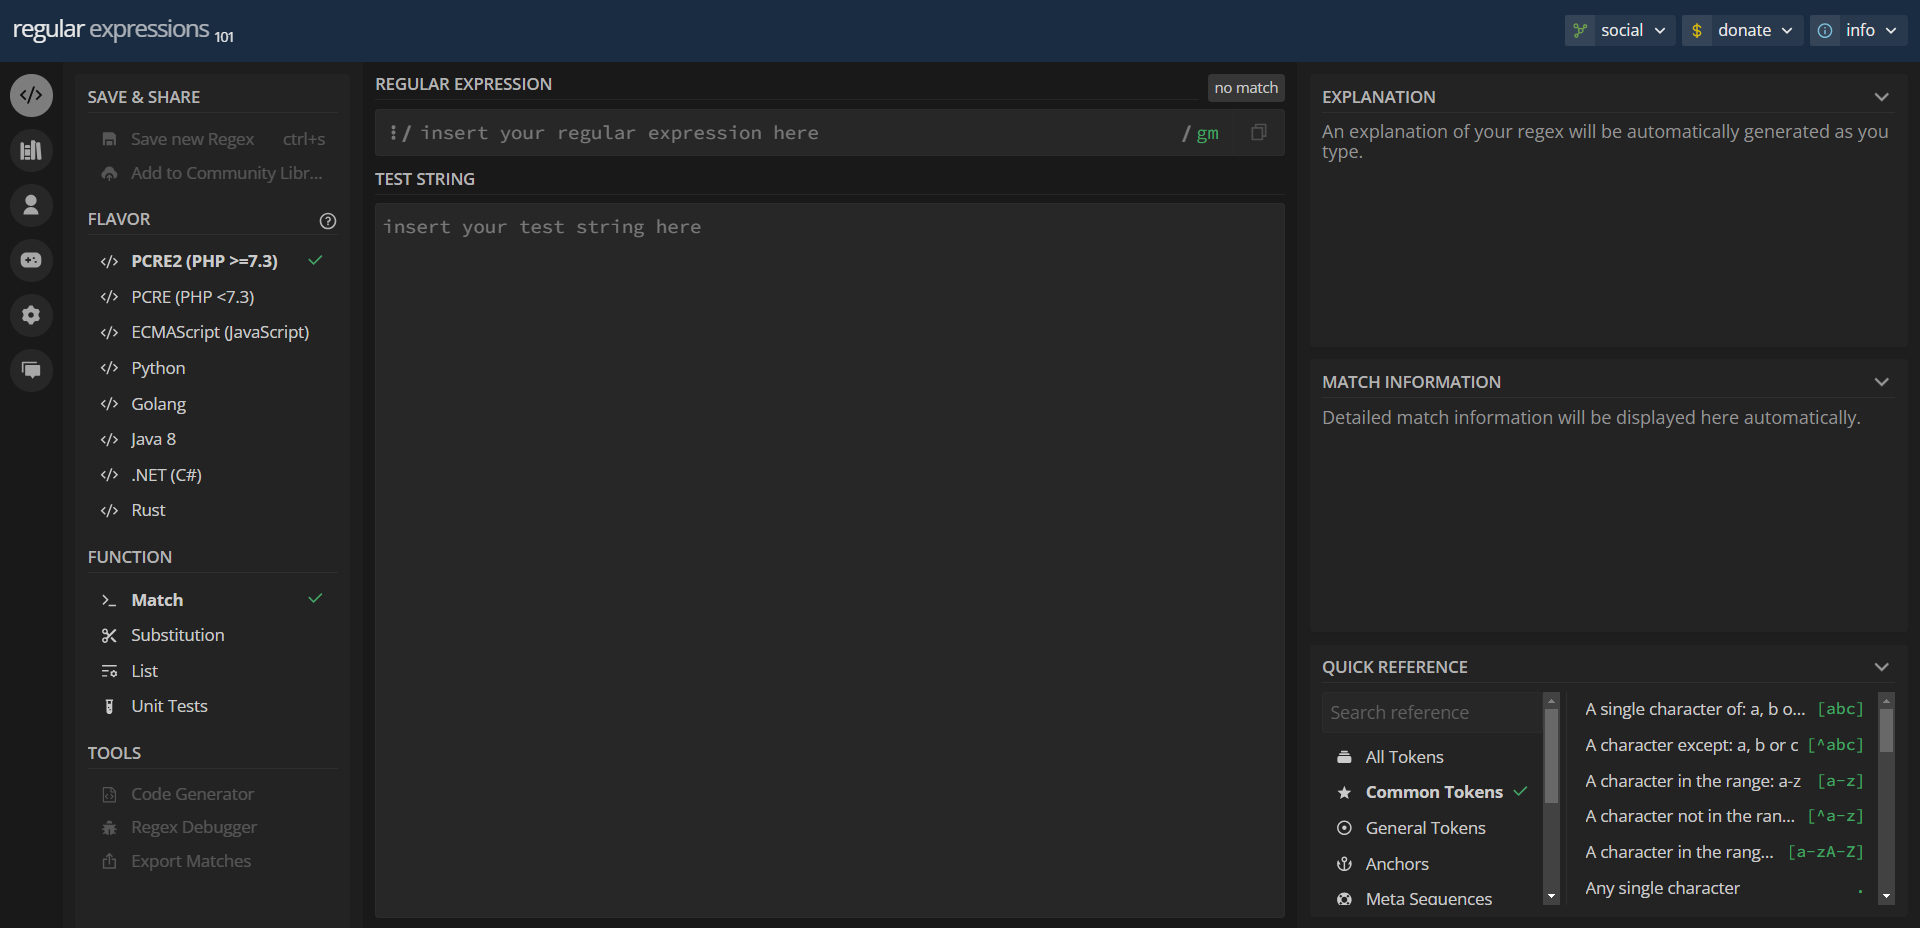Click token list scroll down arrow
This screenshot has height=928, width=1920.
[x=1886, y=897]
